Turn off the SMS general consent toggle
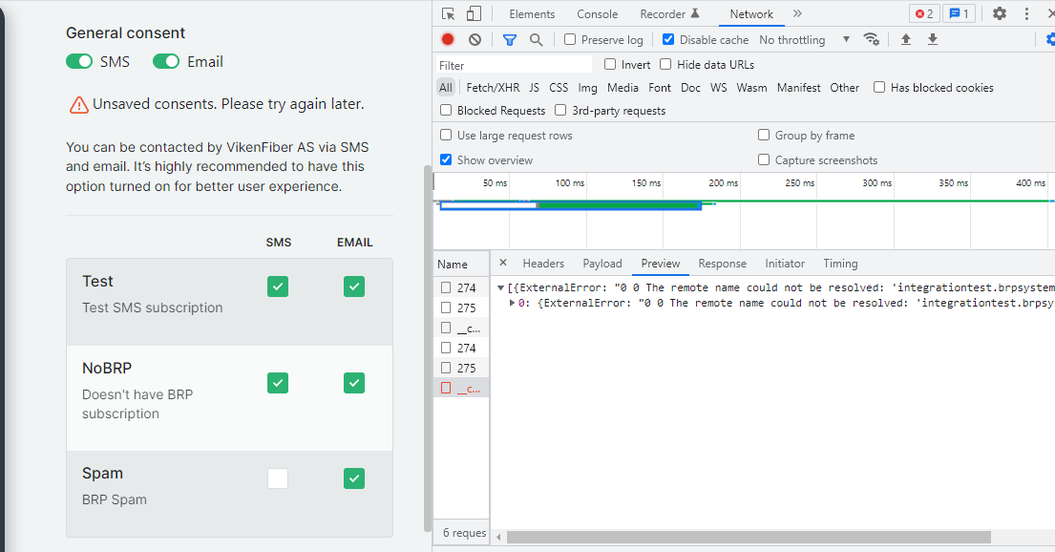1055x552 pixels. 79,62
